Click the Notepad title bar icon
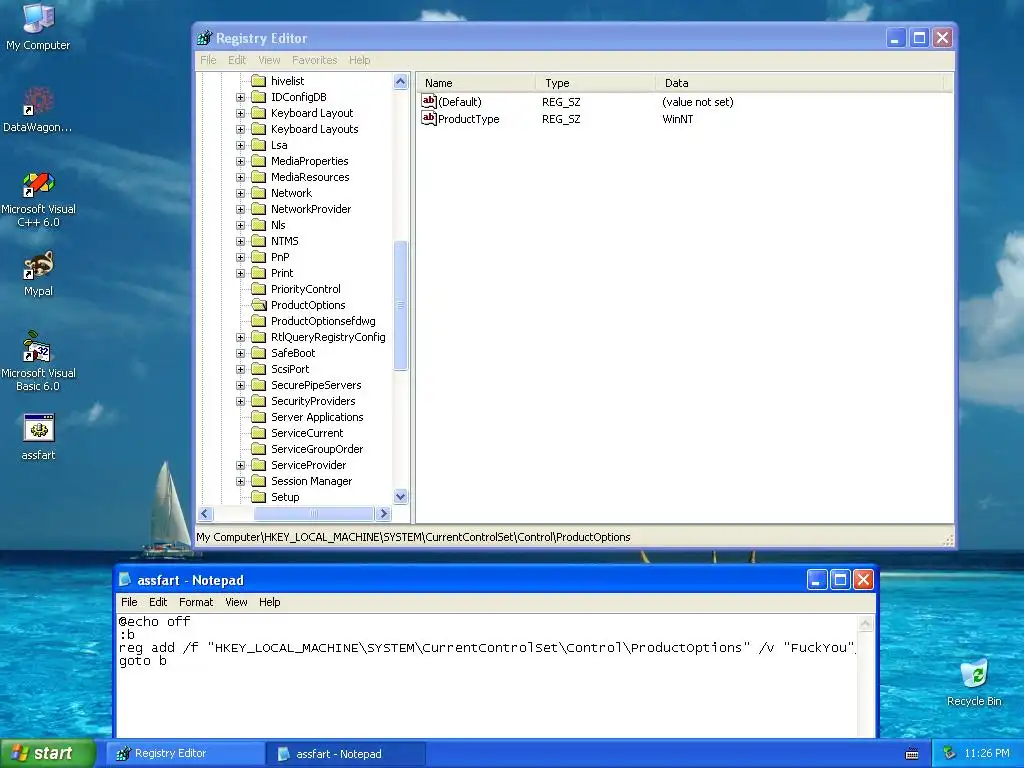Image resolution: width=1024 pixels, height=768 pixels. (125, 580)
